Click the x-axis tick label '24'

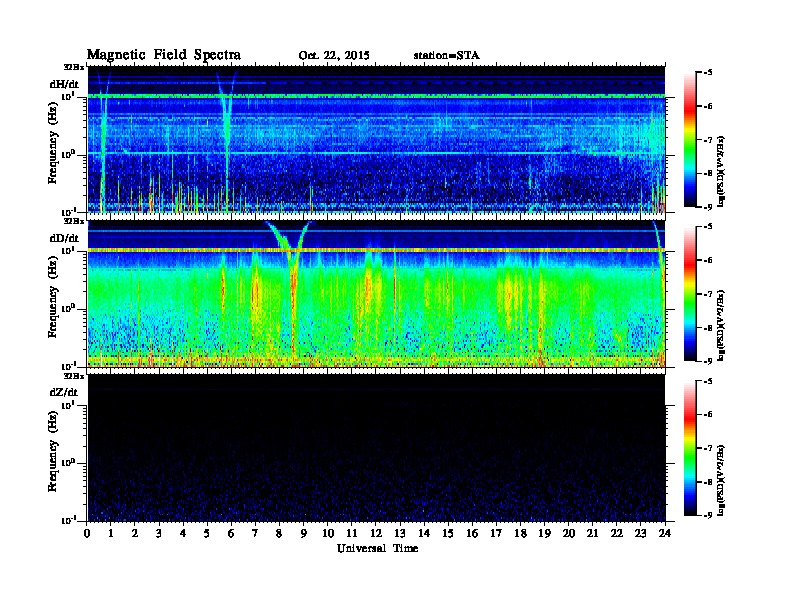point(665,533)
